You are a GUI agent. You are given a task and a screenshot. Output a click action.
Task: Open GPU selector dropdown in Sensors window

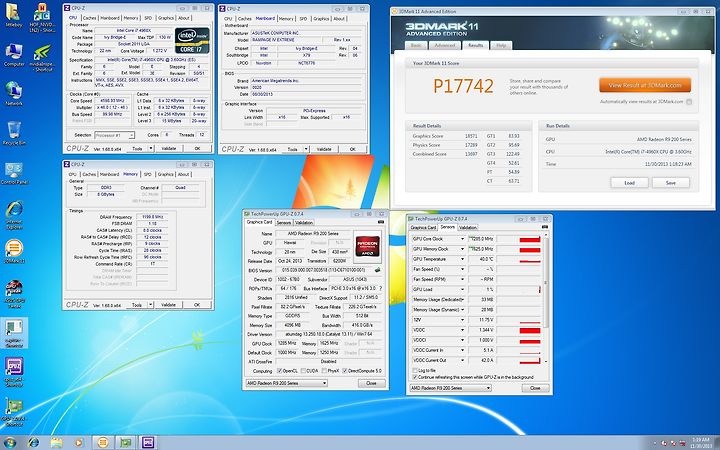point(450,388)
